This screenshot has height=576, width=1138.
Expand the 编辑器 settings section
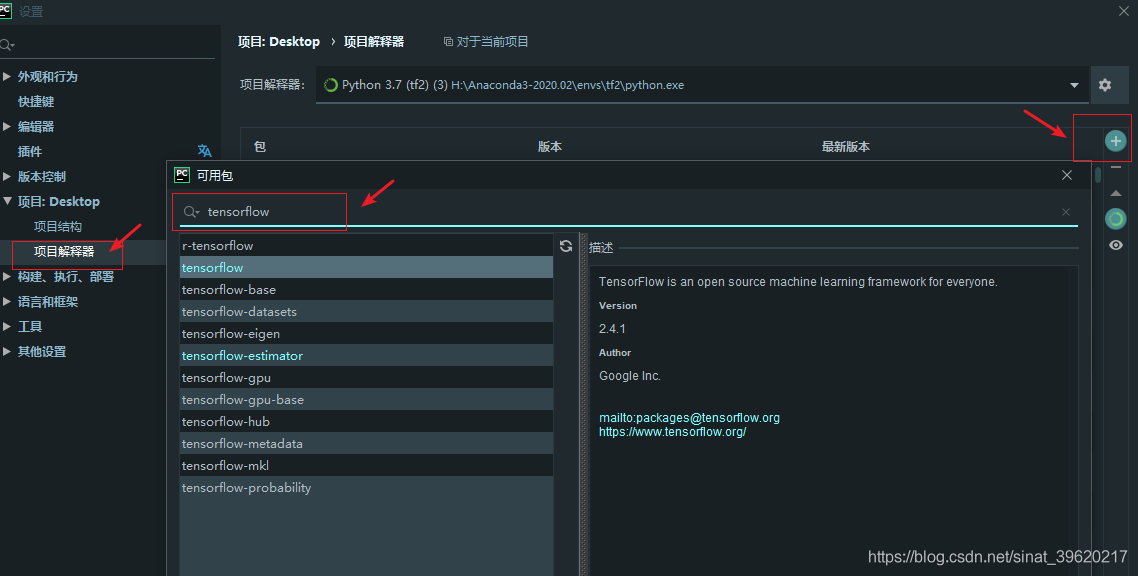click(7, 126)
